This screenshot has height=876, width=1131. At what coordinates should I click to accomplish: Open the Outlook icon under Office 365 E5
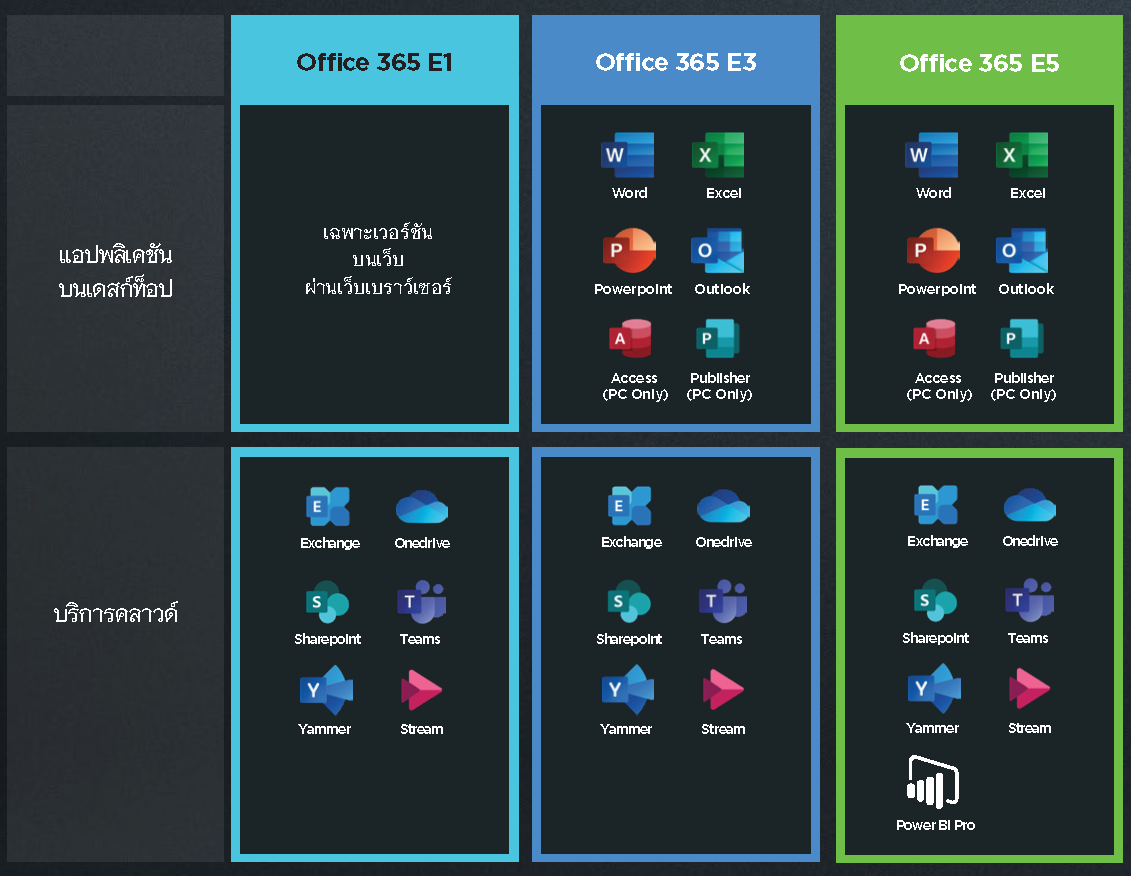click(x=1025, y=249)
